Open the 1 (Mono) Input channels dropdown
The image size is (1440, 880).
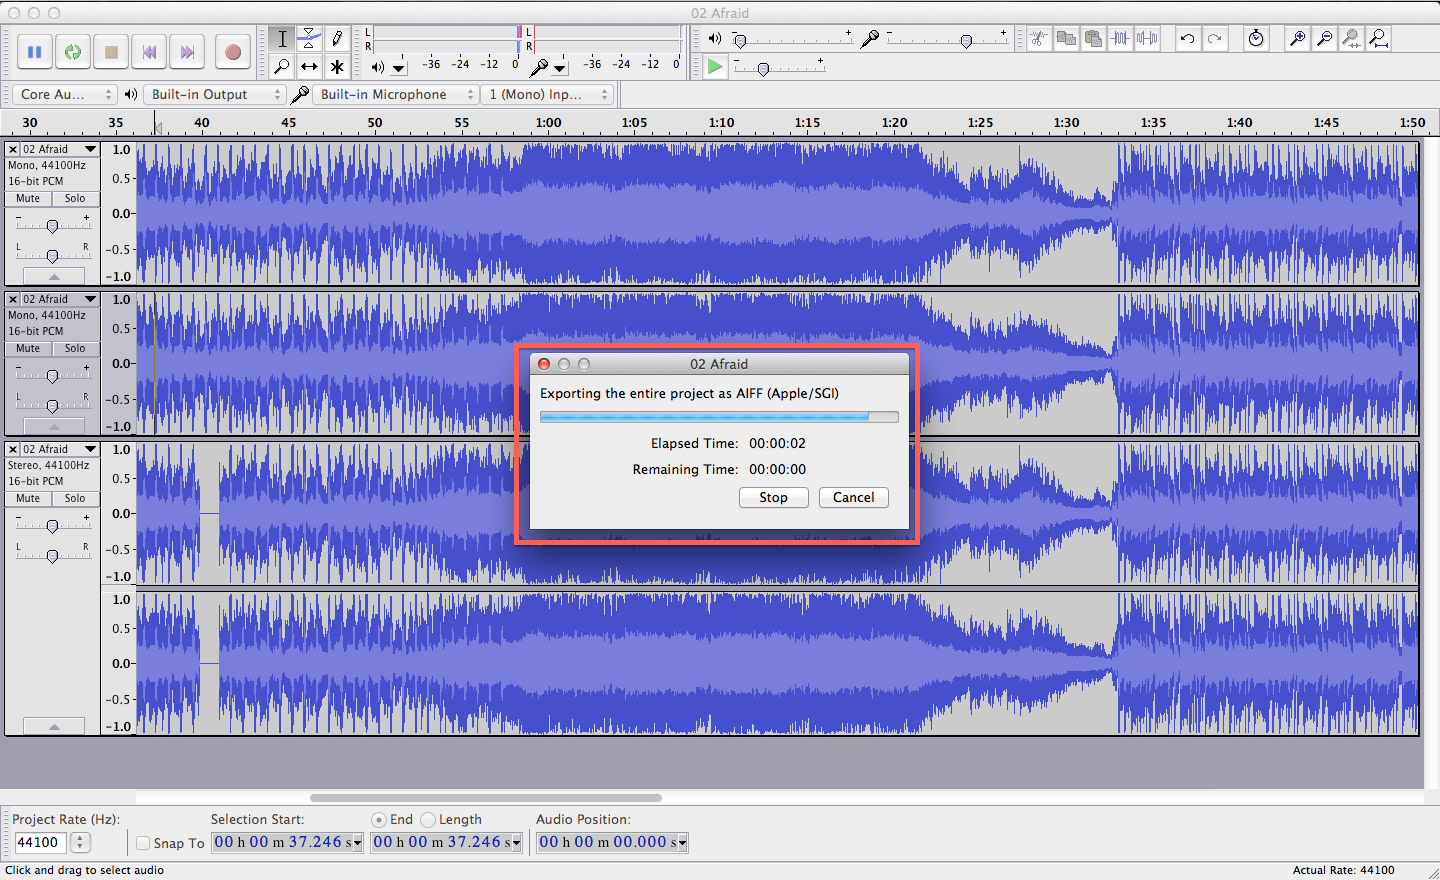[x=547, y=94]
